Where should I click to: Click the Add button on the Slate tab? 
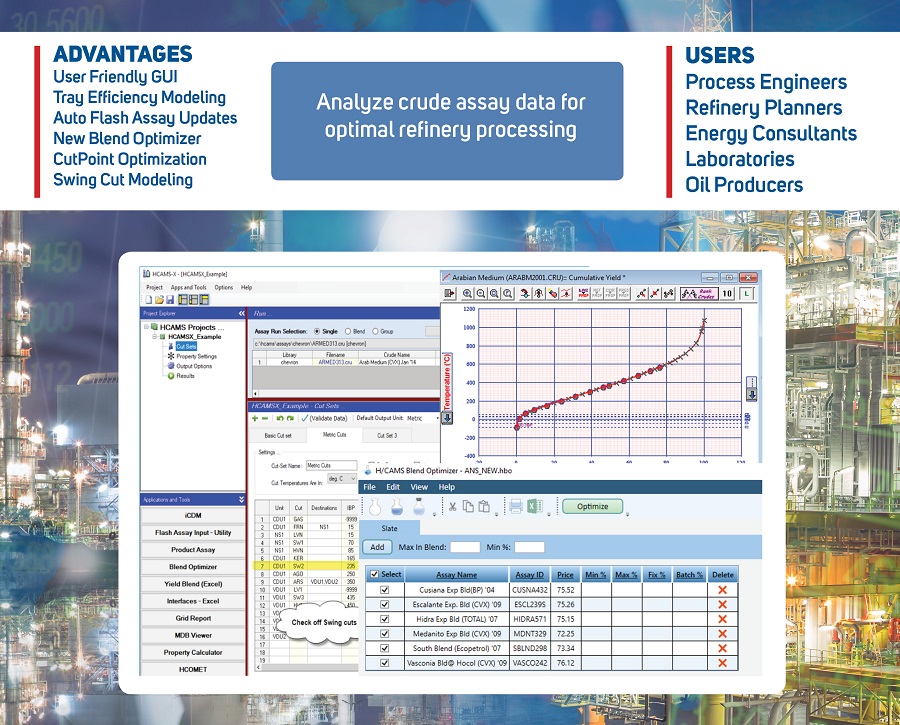(377, 547)
